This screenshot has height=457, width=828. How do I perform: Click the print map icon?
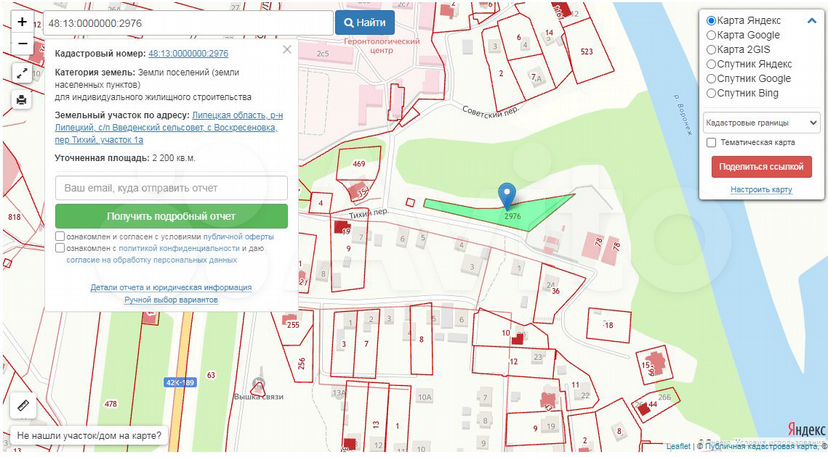click(x=22, y=99)
